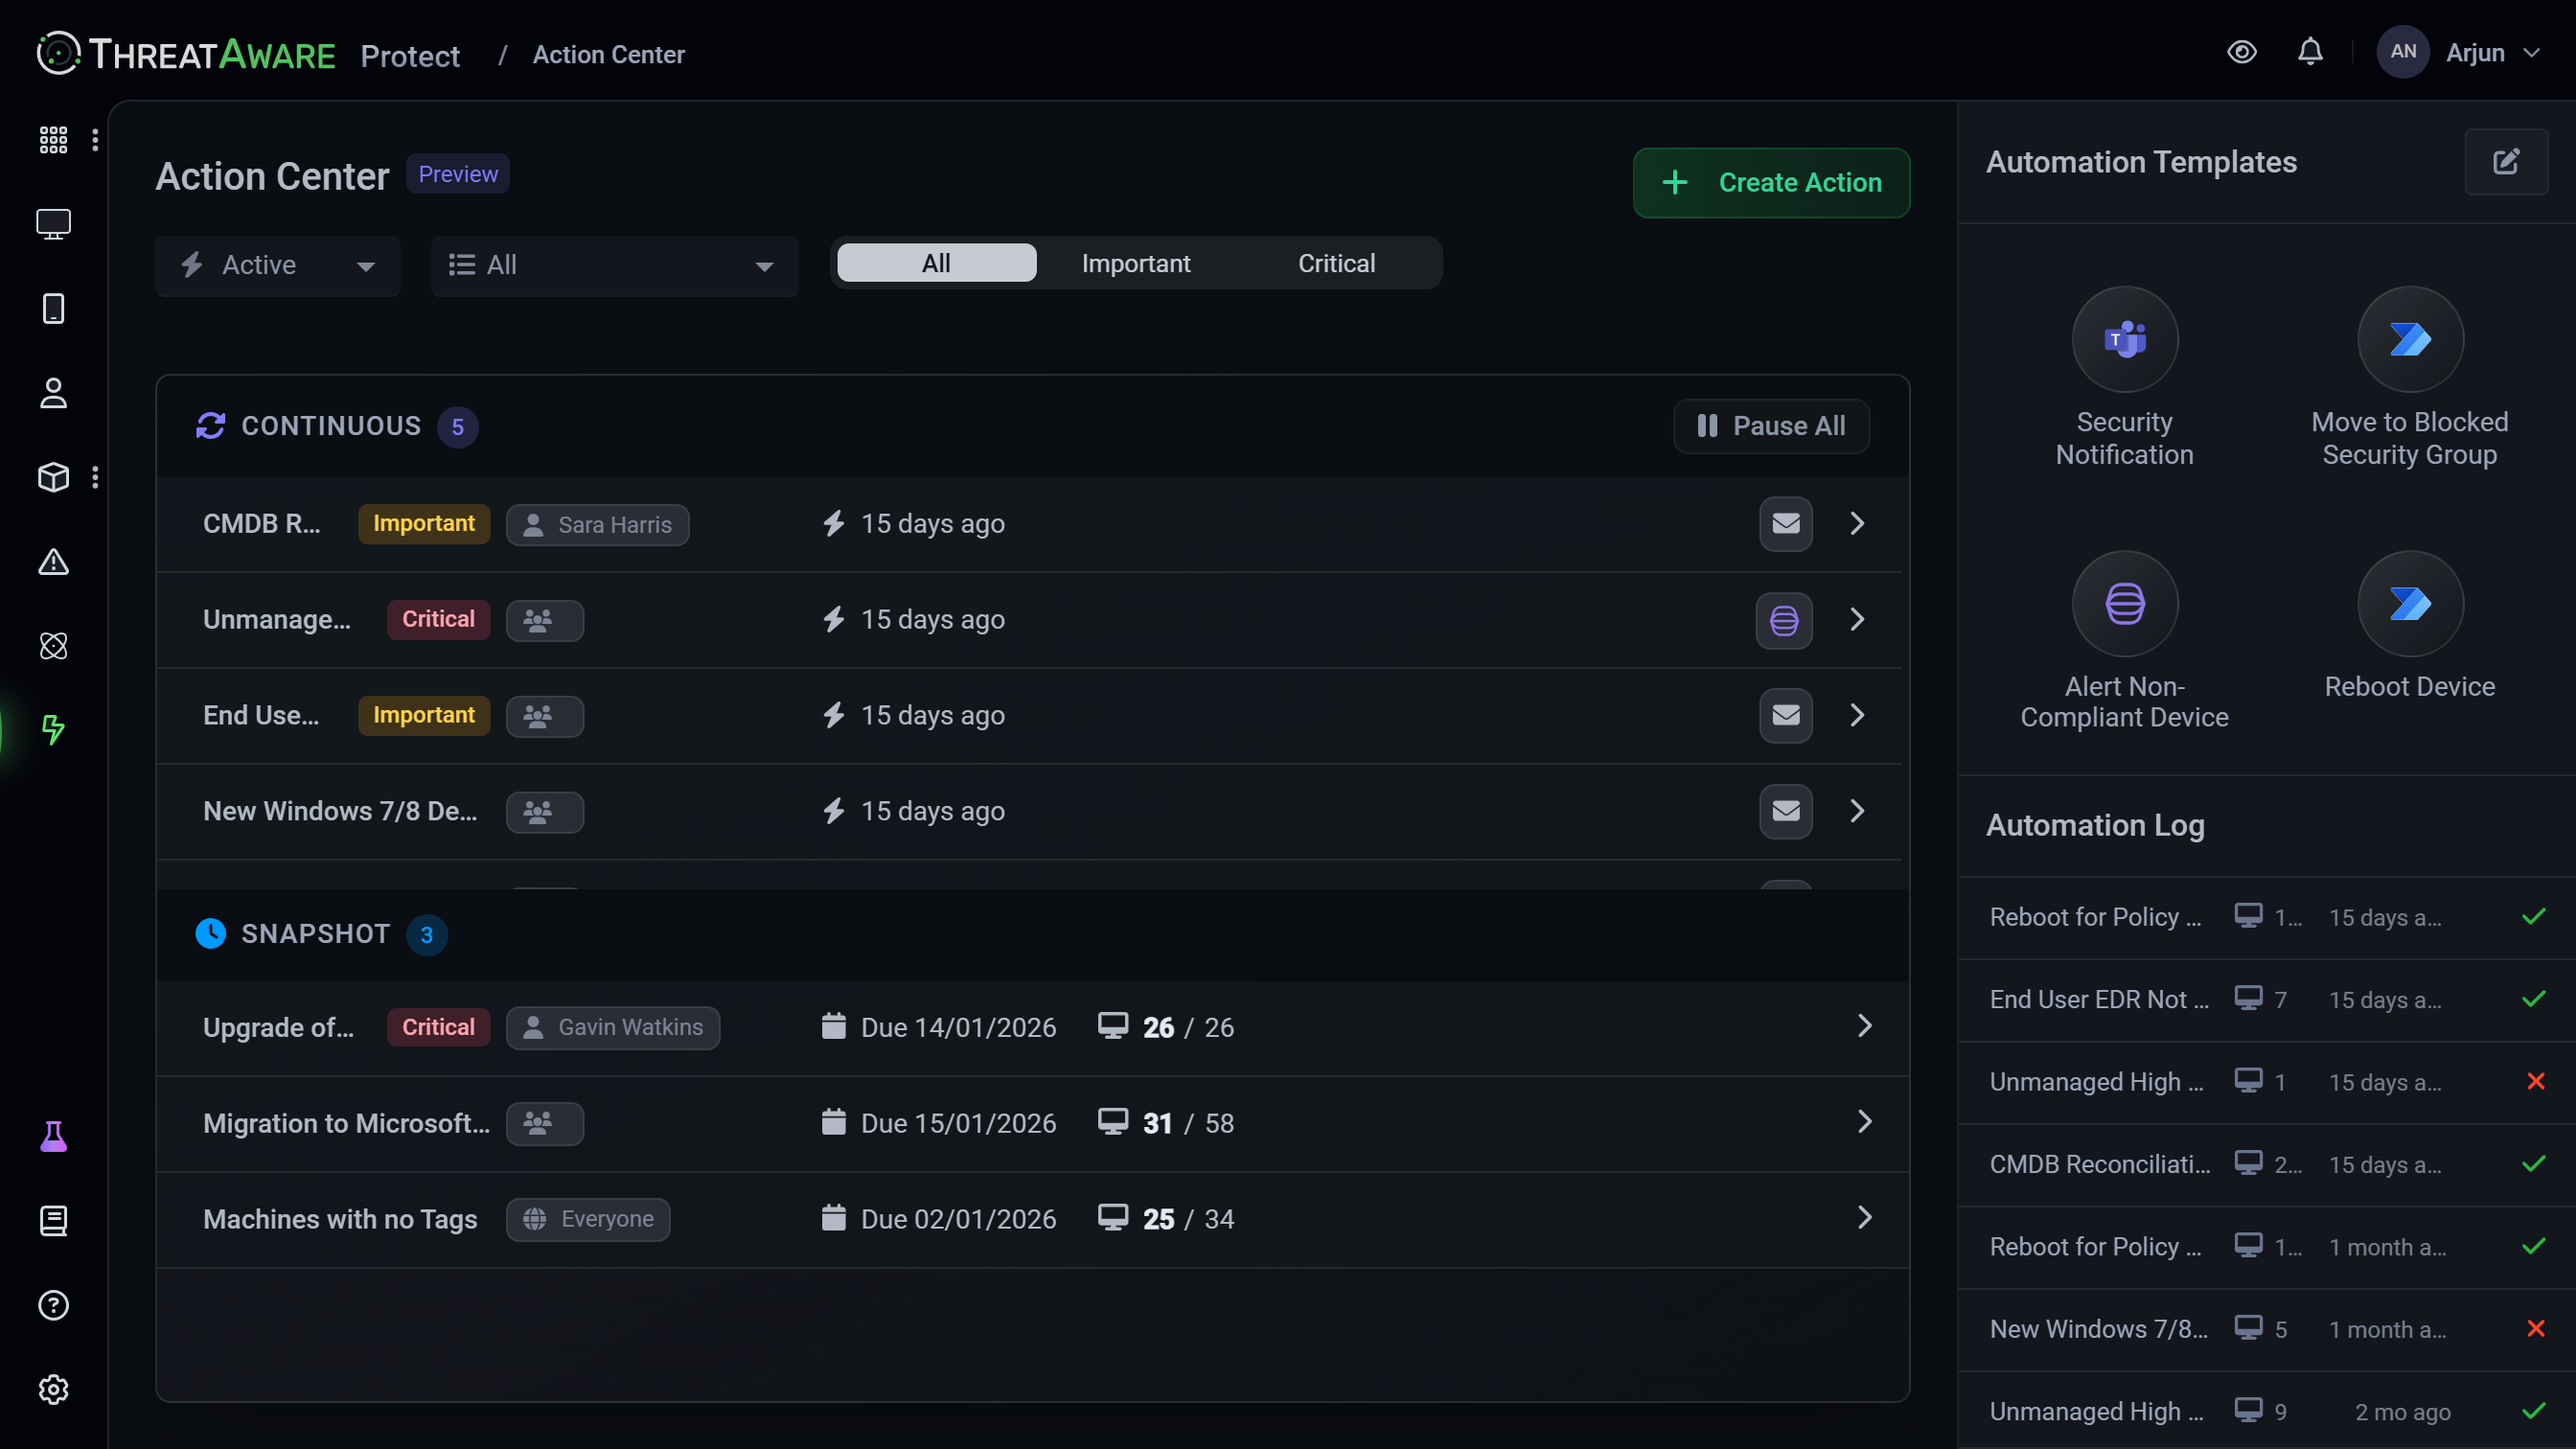This screenshot has height=1449, width=2576.
Task: Open the apps grid icon in sidebar
Action: (x=53, y=140)
